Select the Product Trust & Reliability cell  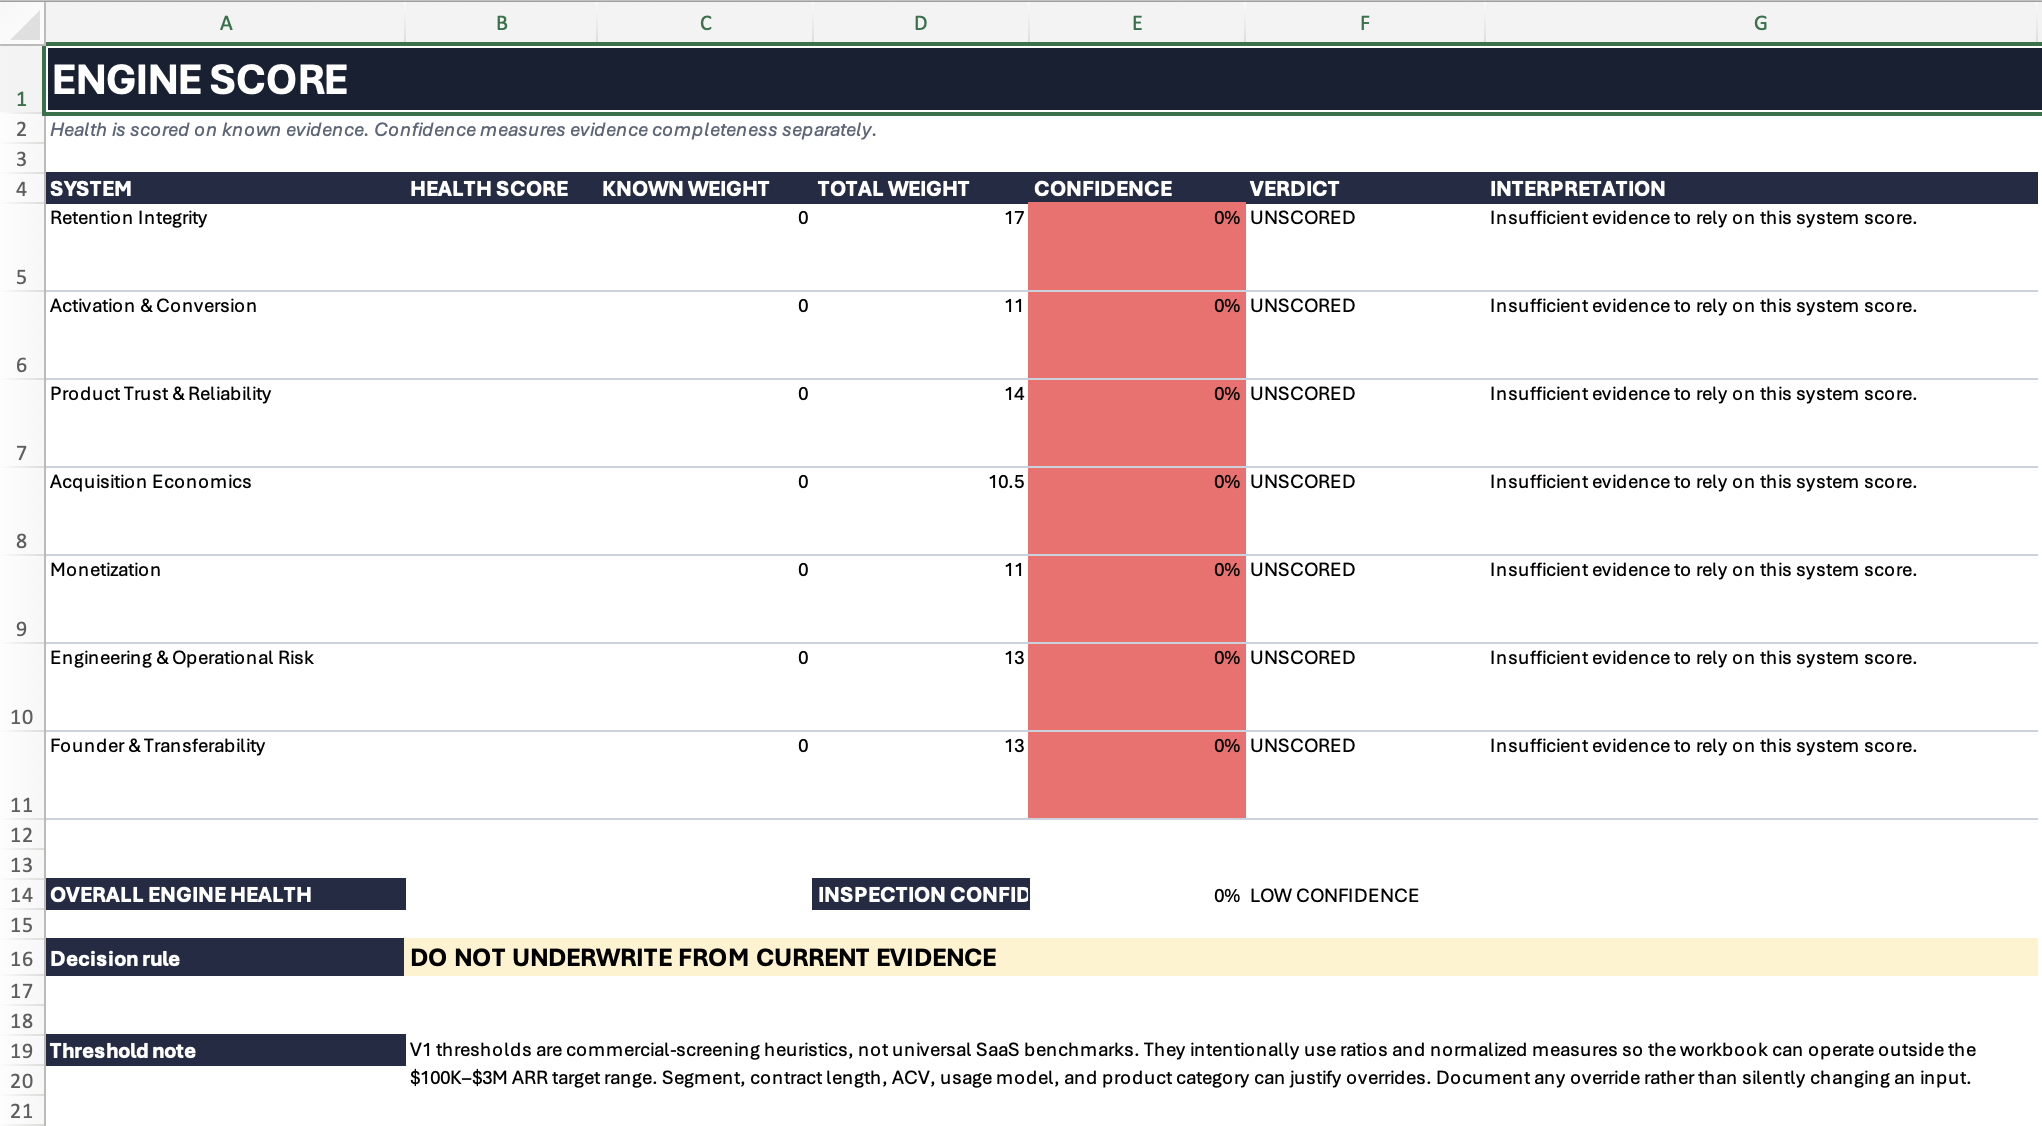pyautogui.click(x=226, y=423)
